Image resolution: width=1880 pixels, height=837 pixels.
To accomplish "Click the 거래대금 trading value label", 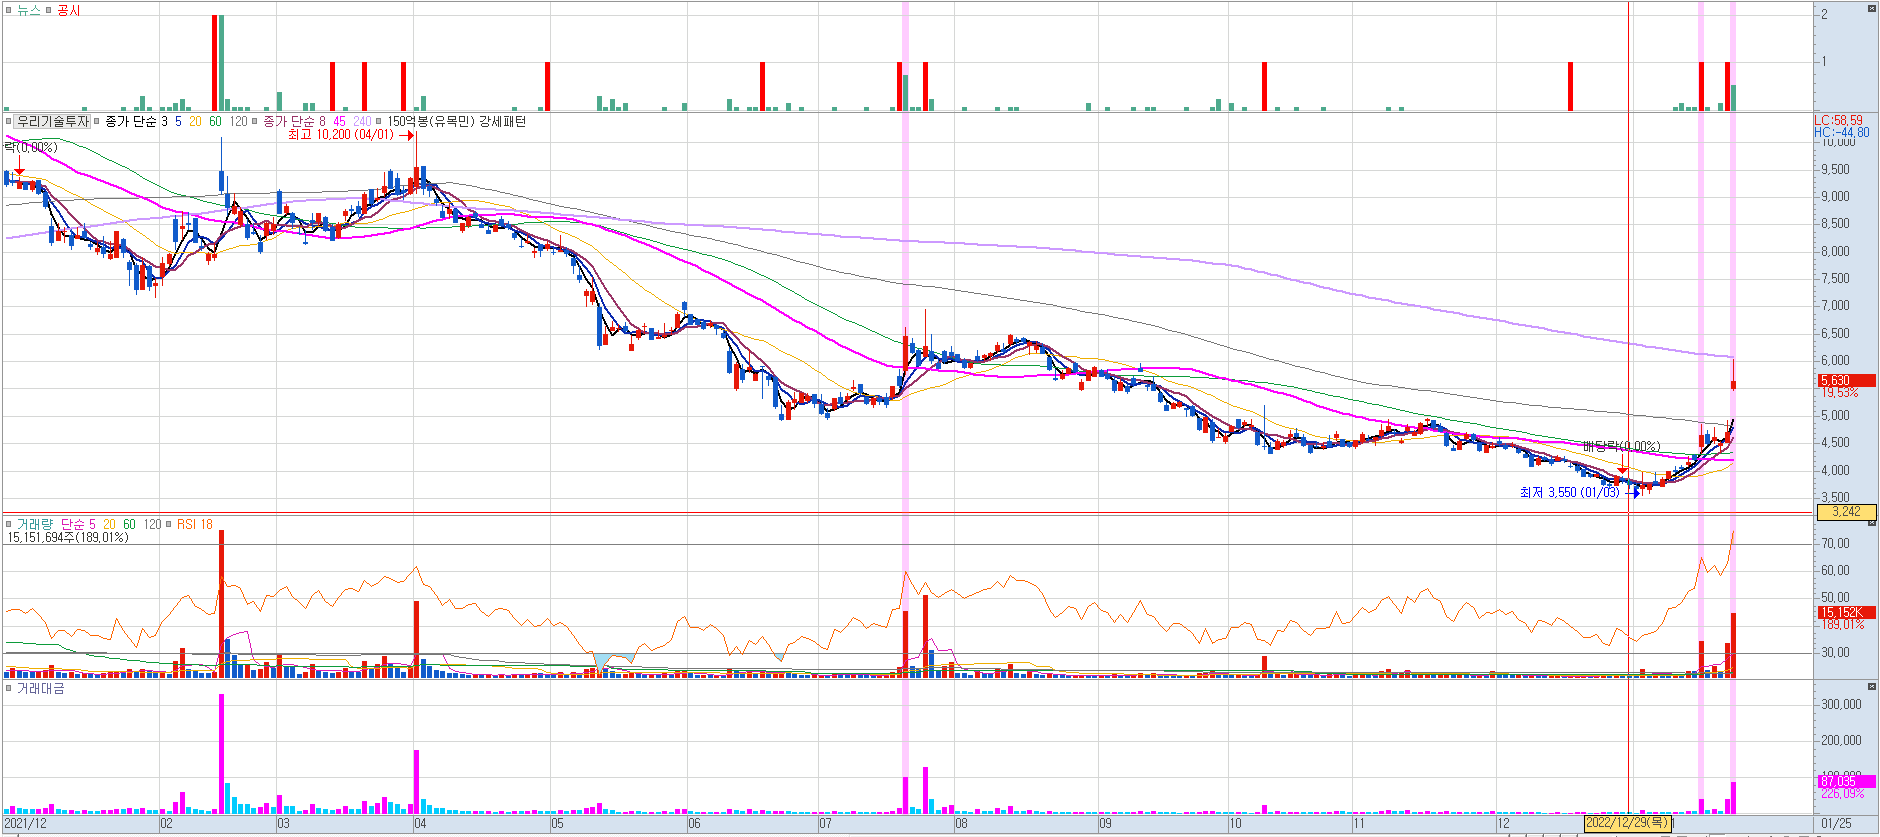I will coord(40,688).
